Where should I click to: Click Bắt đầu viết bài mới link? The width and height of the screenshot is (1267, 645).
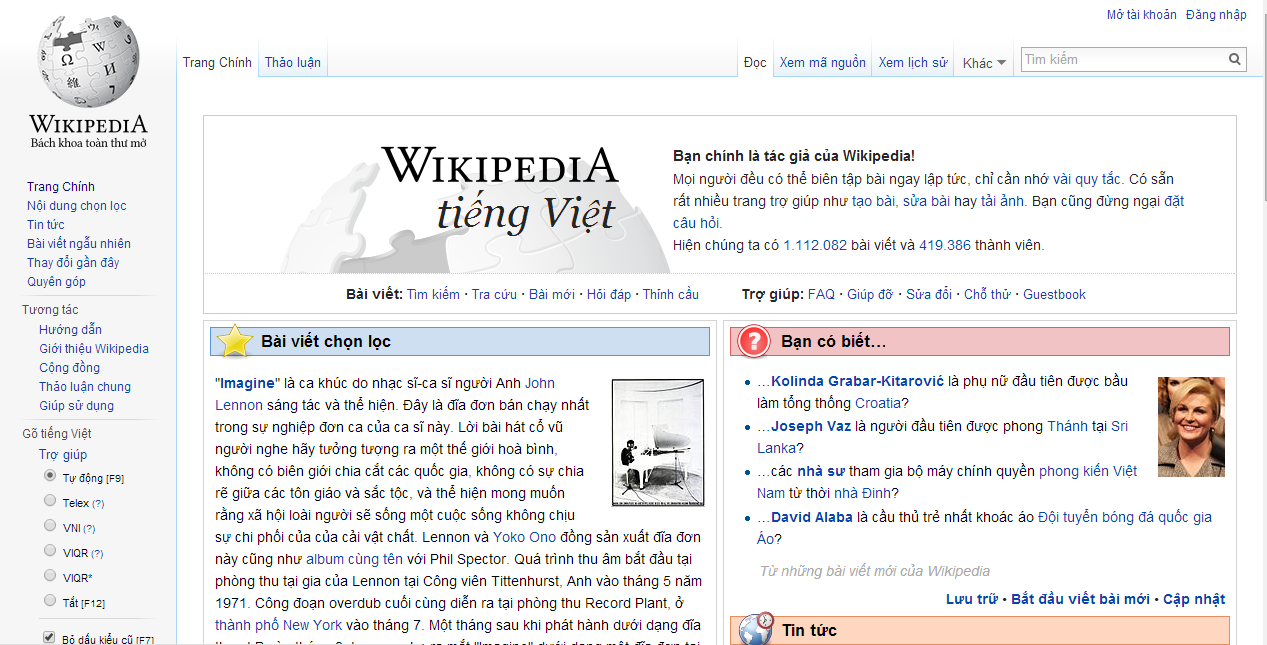(x=1080, y=599)
